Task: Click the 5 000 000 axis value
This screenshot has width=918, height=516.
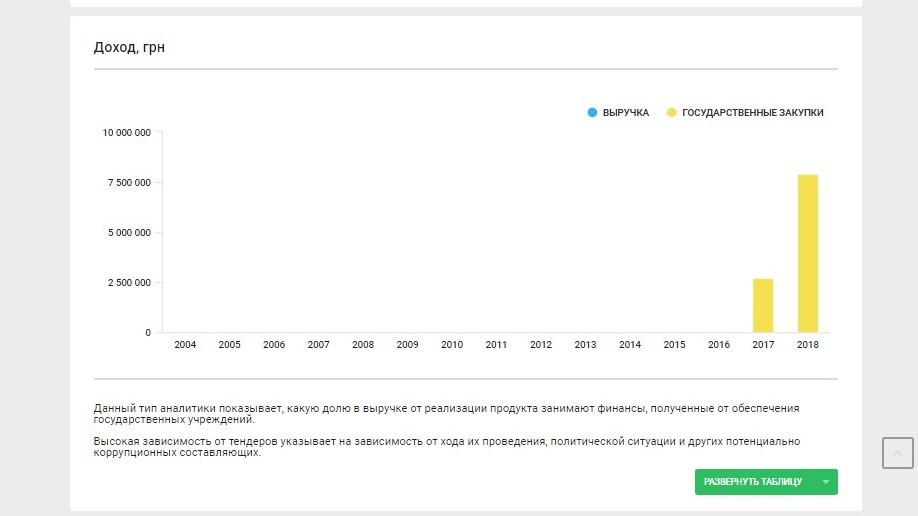Action: (x=130, y=232)
